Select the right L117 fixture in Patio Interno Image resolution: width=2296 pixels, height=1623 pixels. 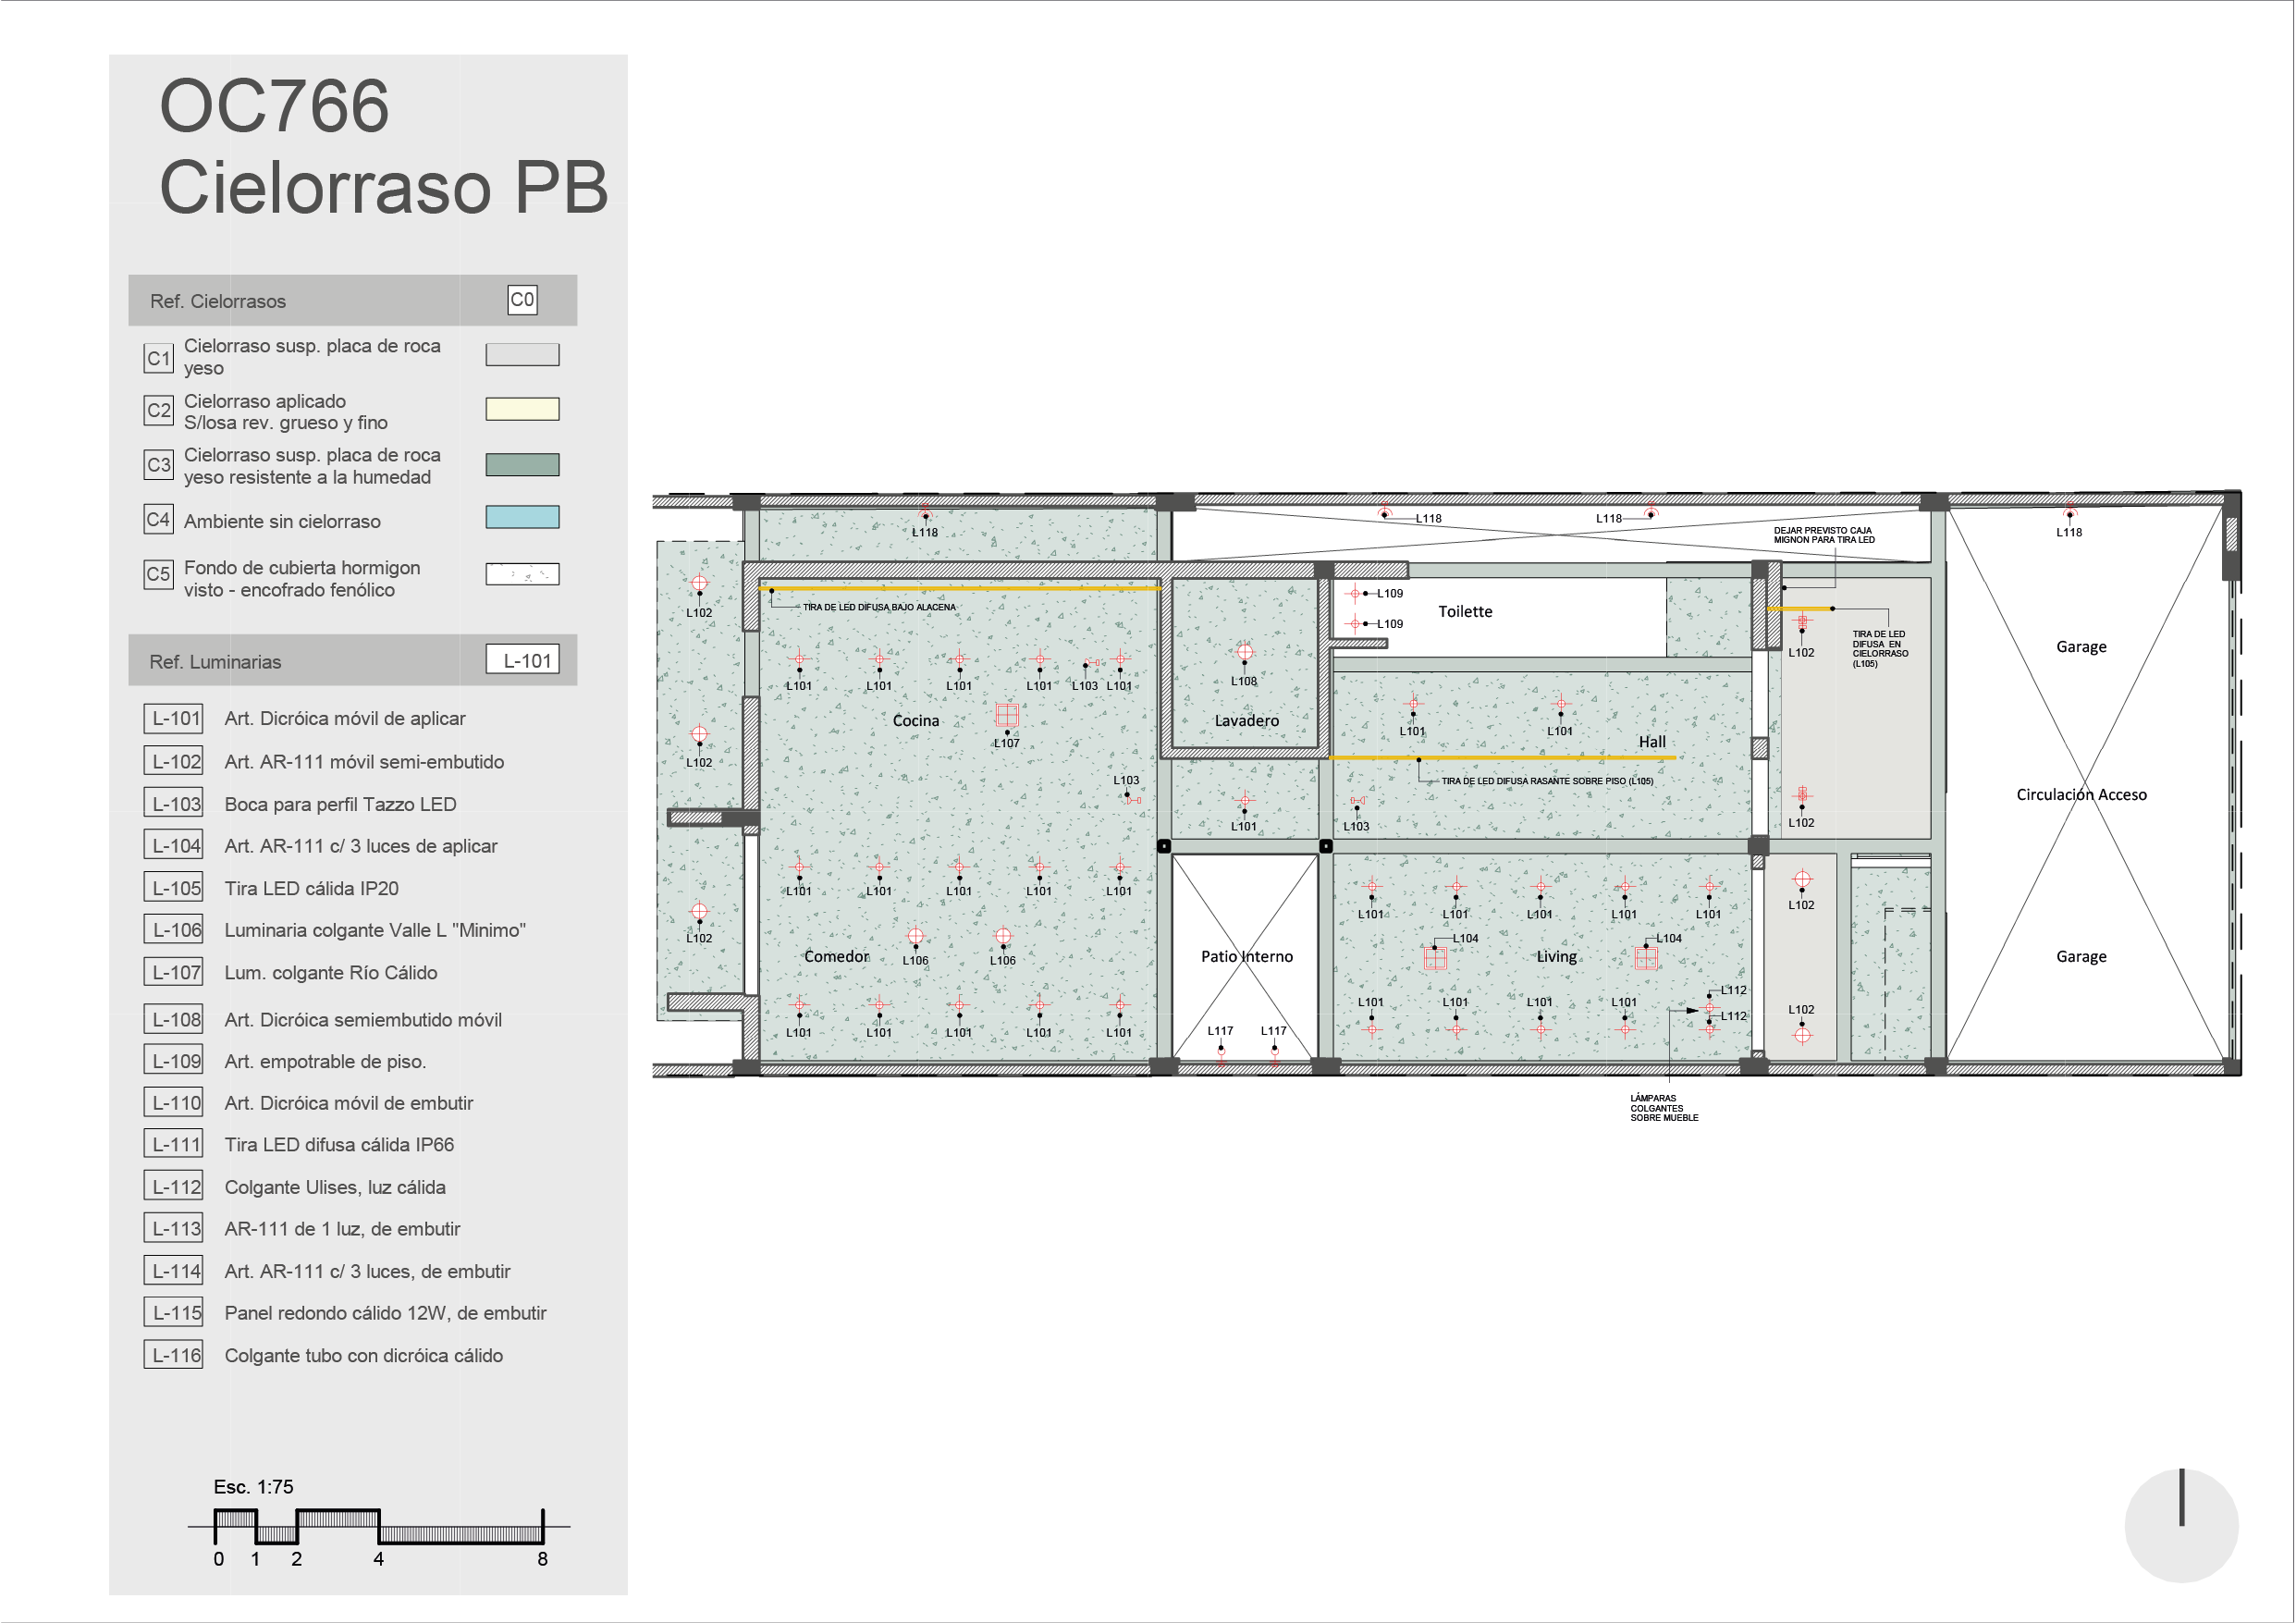click(x=1274, y=1056)
